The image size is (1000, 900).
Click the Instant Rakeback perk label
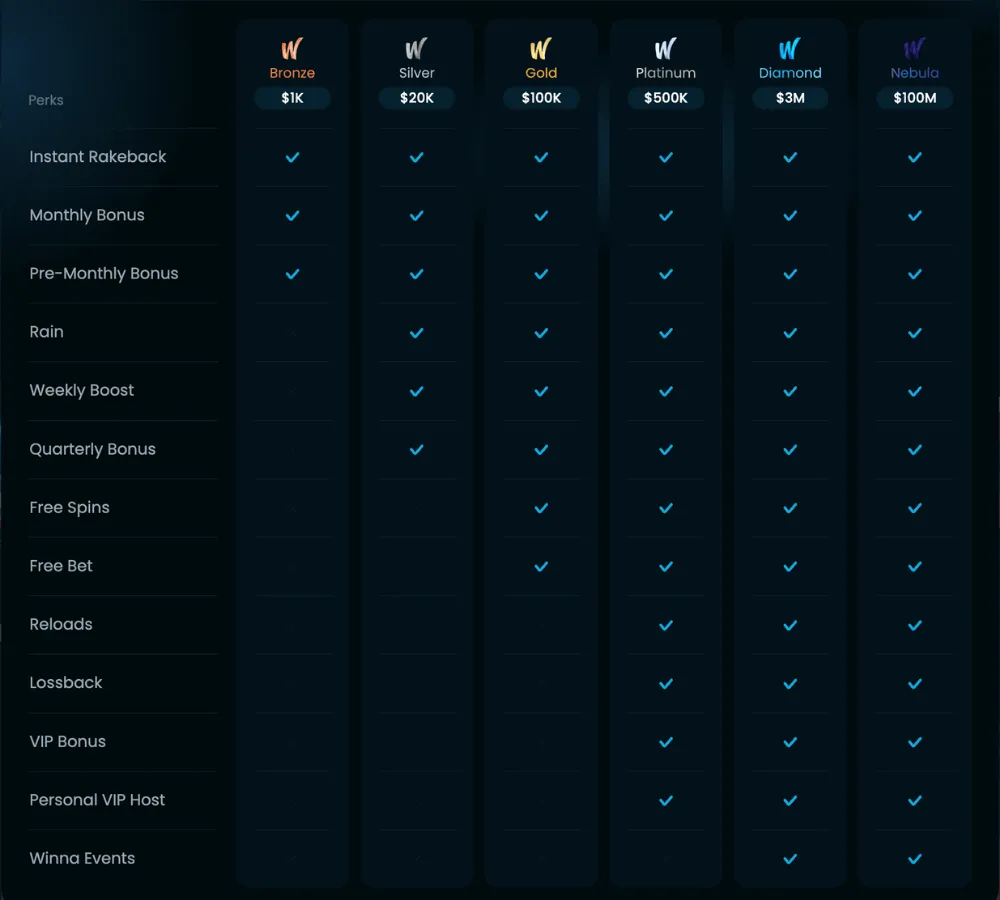pyautogui.click(x=98, y=157)
